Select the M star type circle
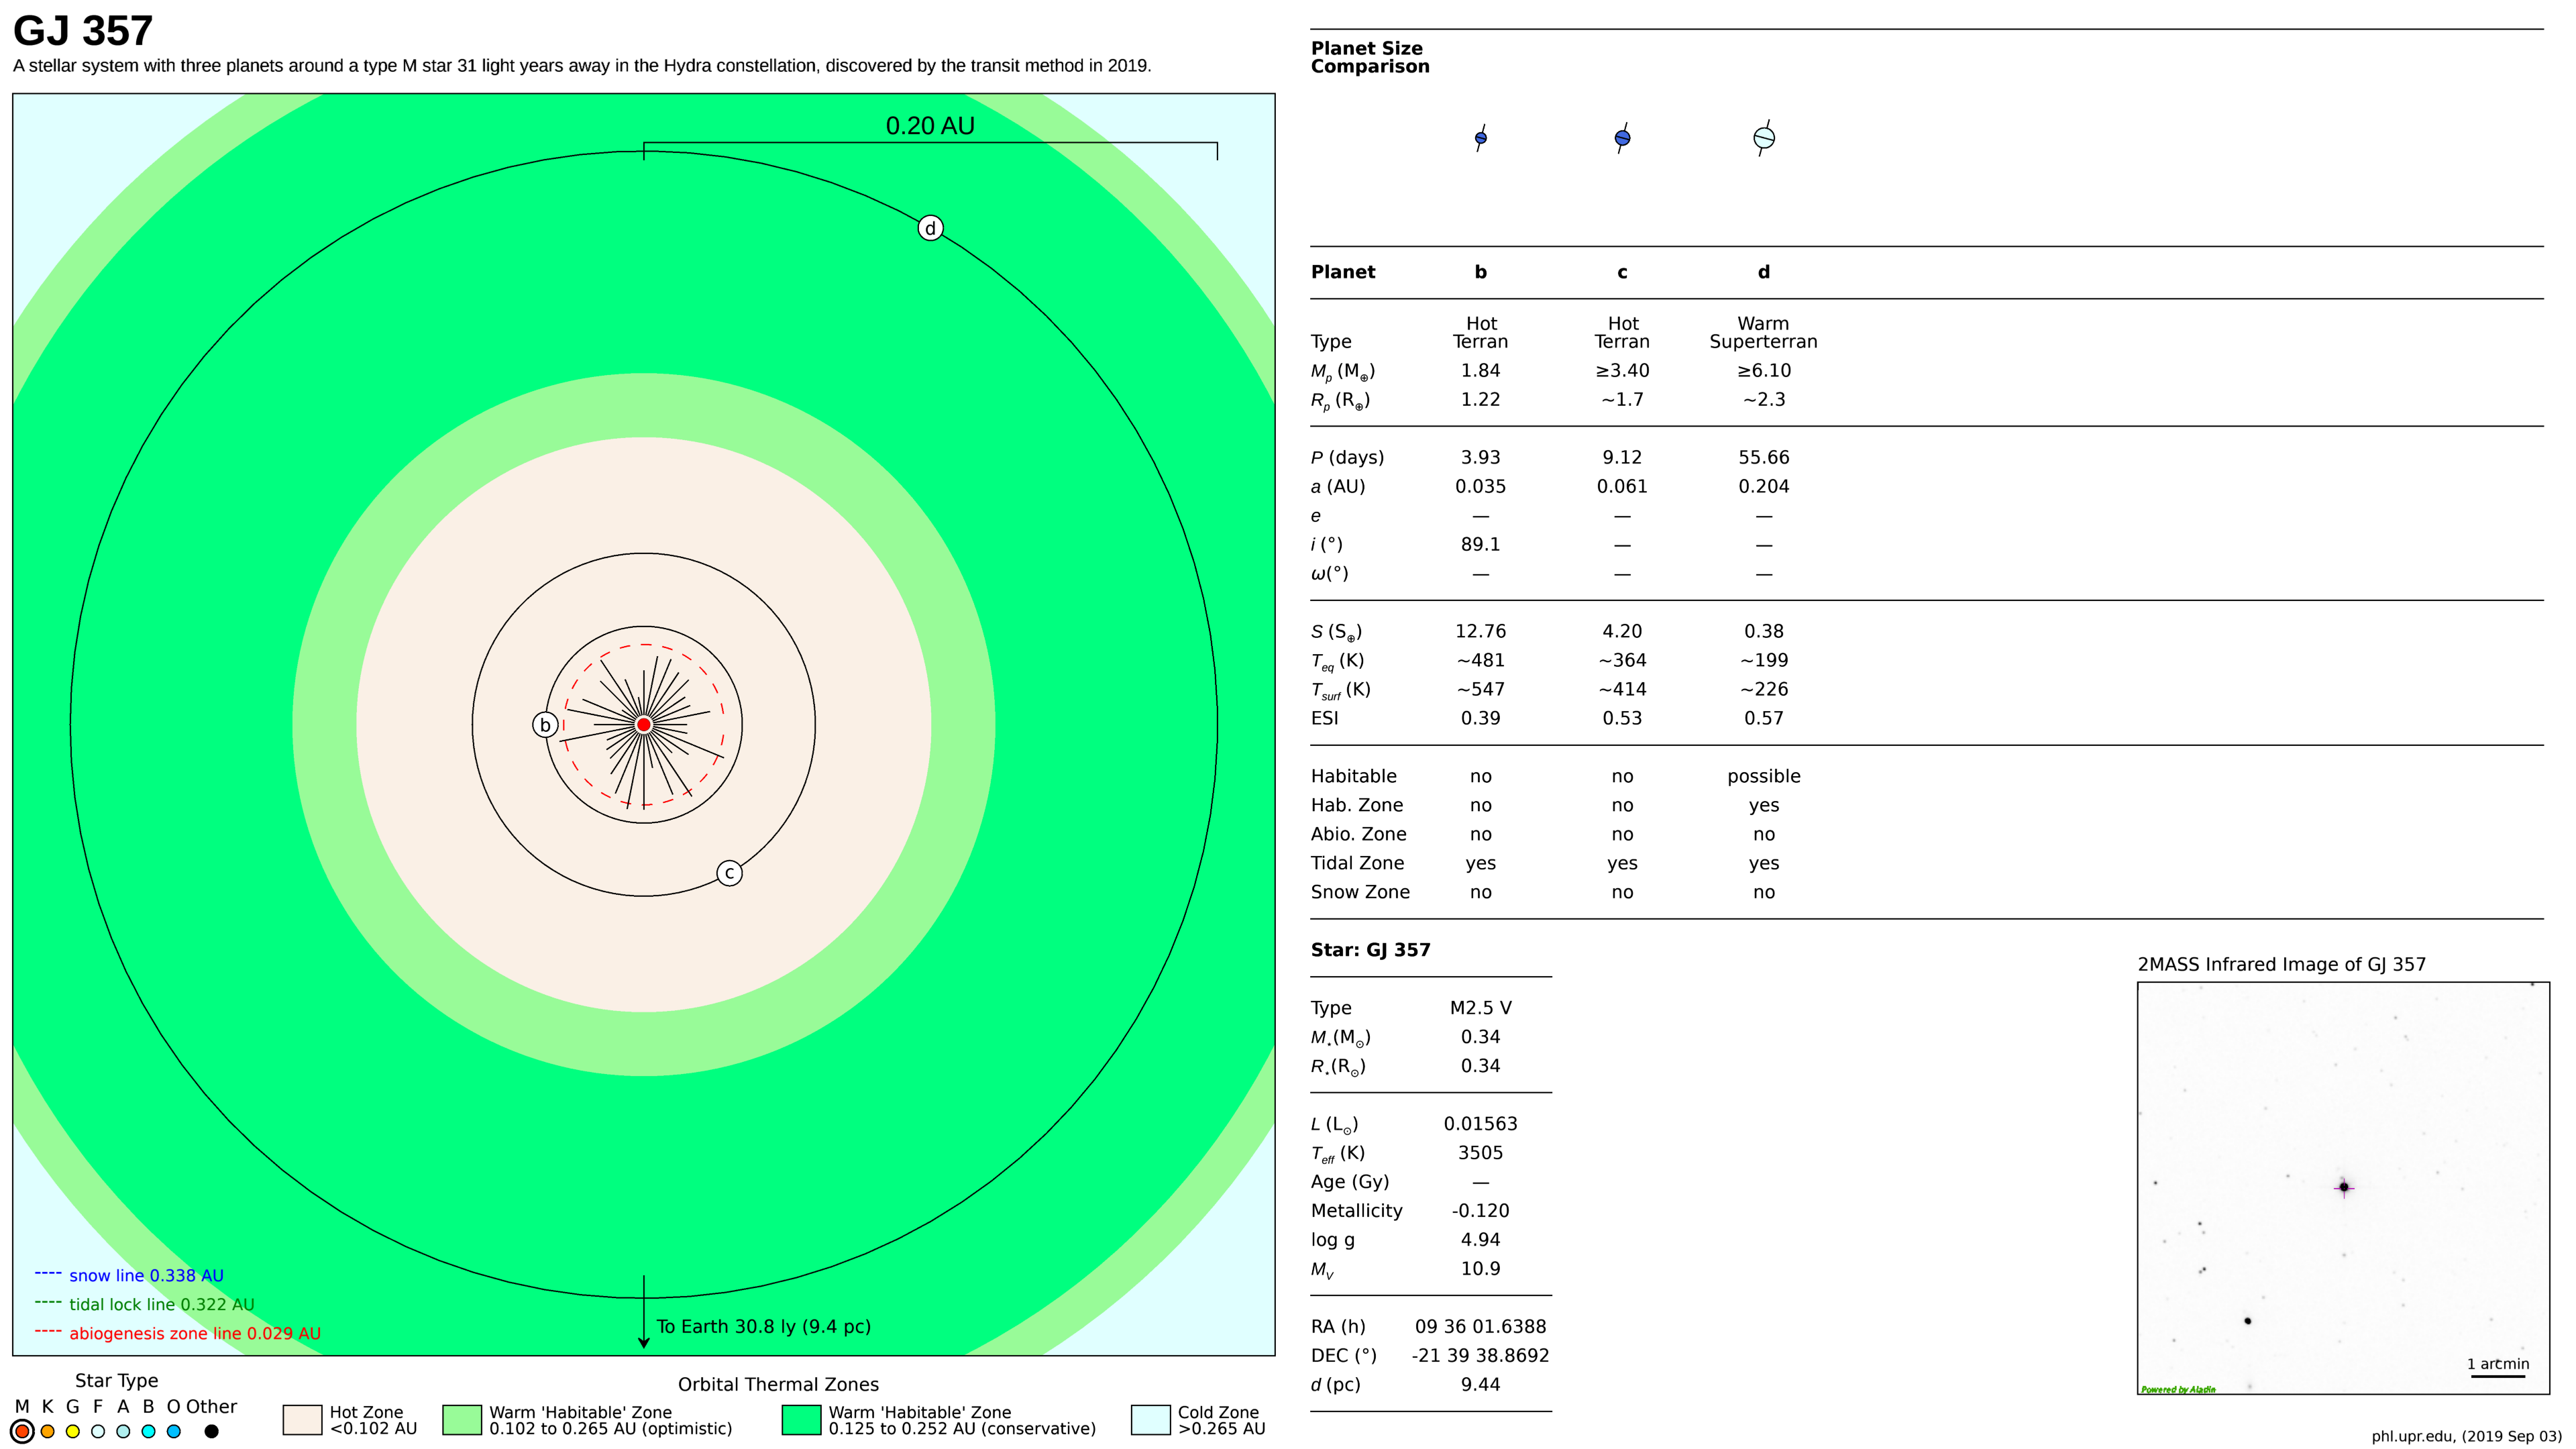The image size is (2576, 1449). (x=22, y=1431)
